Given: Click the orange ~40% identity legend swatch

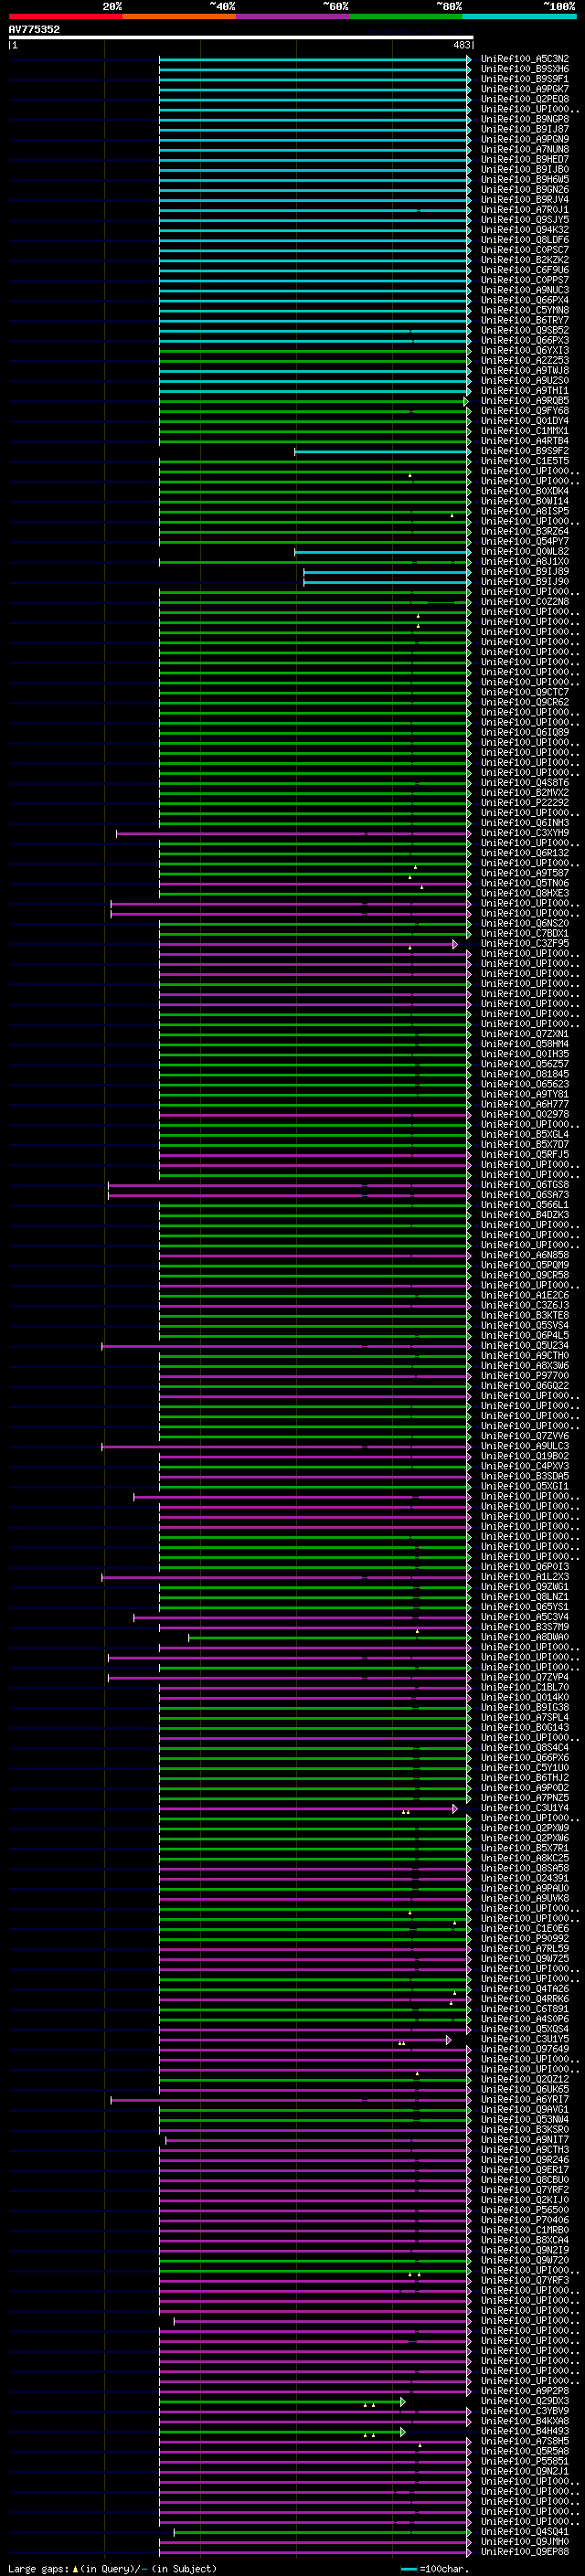Looking at the screenshot, I should (x=179, y=16).
